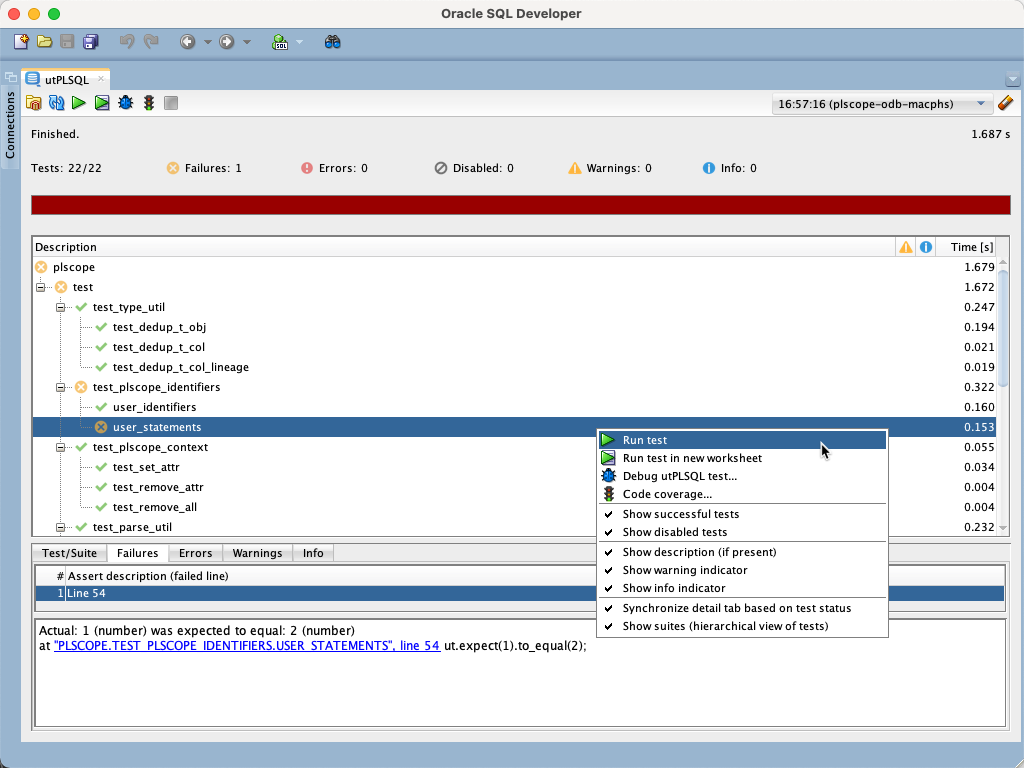Select the Debug utPLSQL test toolbar icon
Image resolution: width=1024 pixels, height=768 pixels.
click(x=125, y=102)
